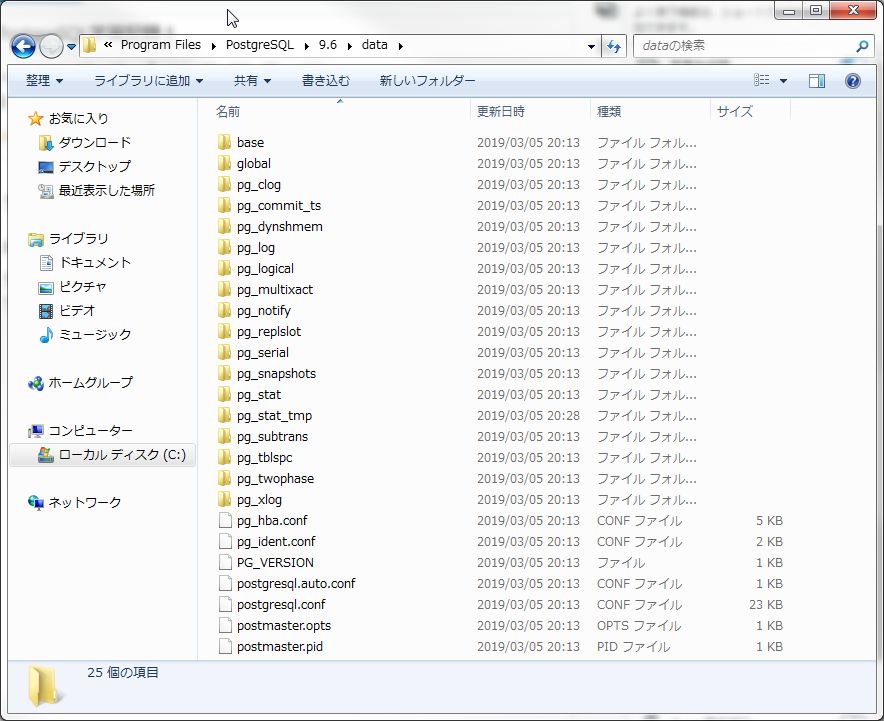Select the pg_replslot folder icon
The image size is (884, 721).
pos(224,331)
